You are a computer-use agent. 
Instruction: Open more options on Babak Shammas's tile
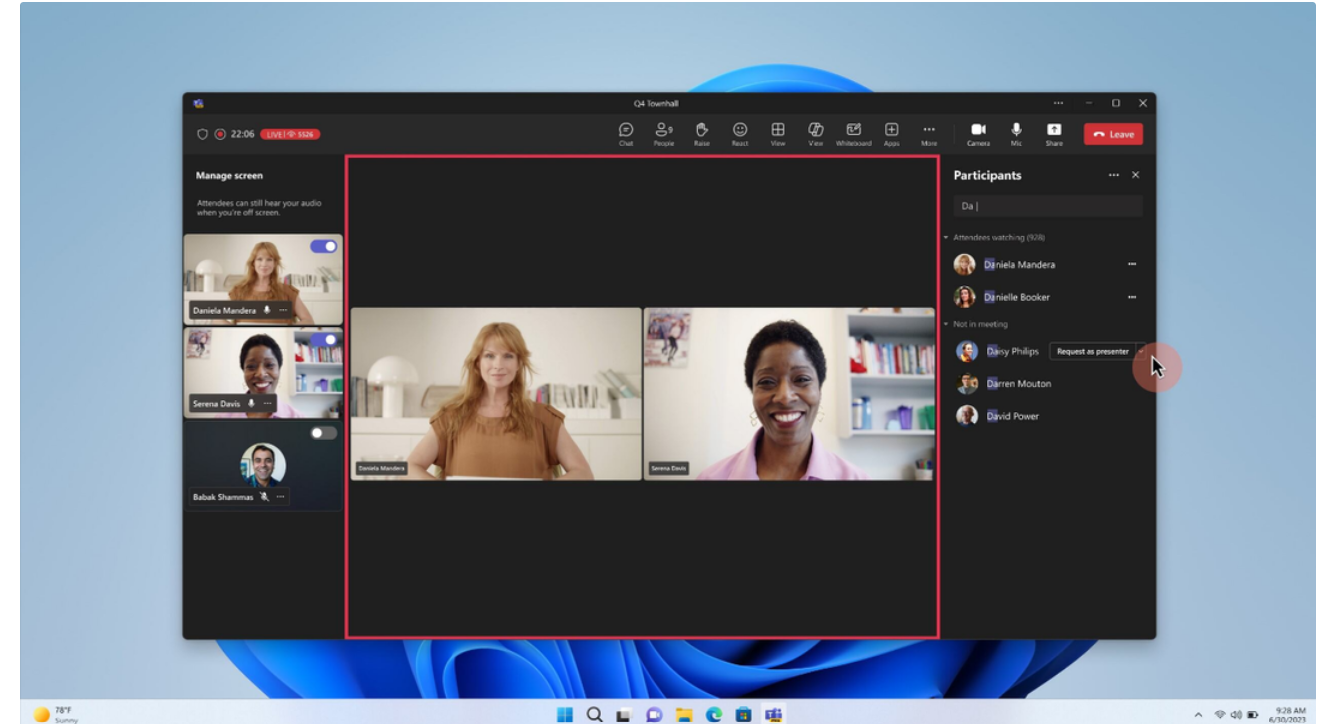[280, 497]
